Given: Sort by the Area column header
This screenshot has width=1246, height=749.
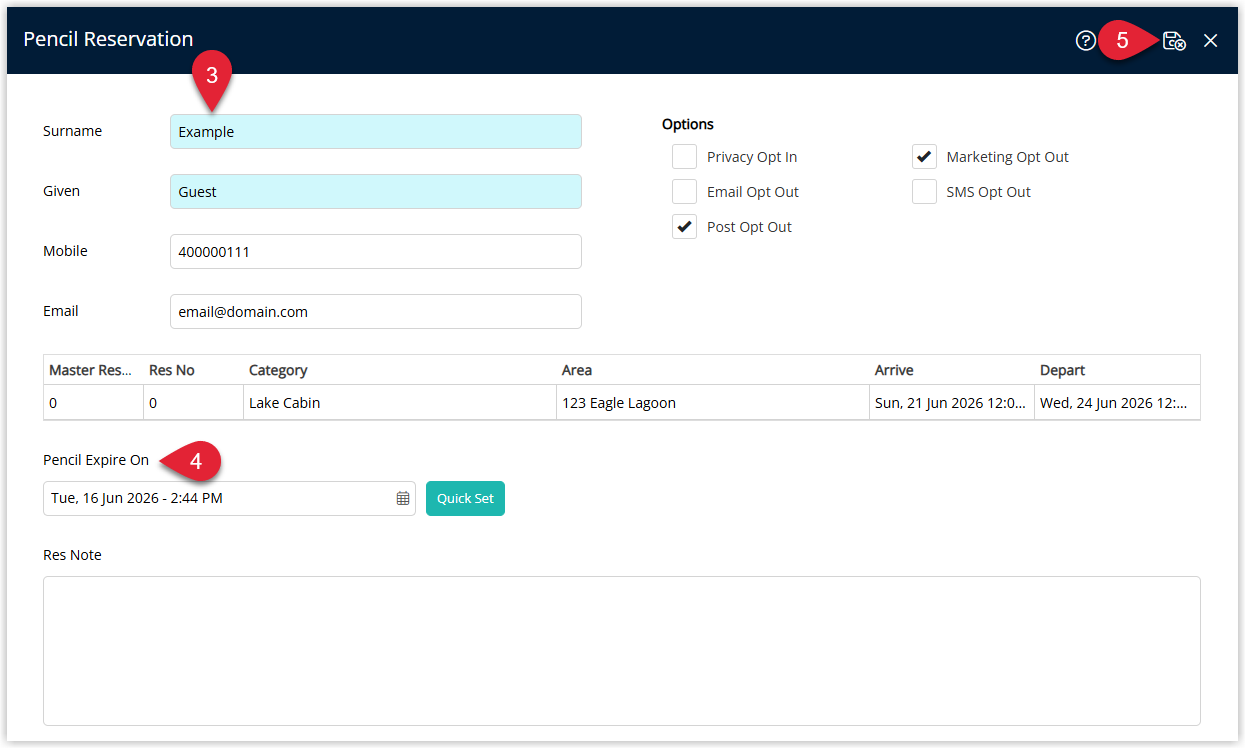Looking at the screenshot, I should coord(713,370).
